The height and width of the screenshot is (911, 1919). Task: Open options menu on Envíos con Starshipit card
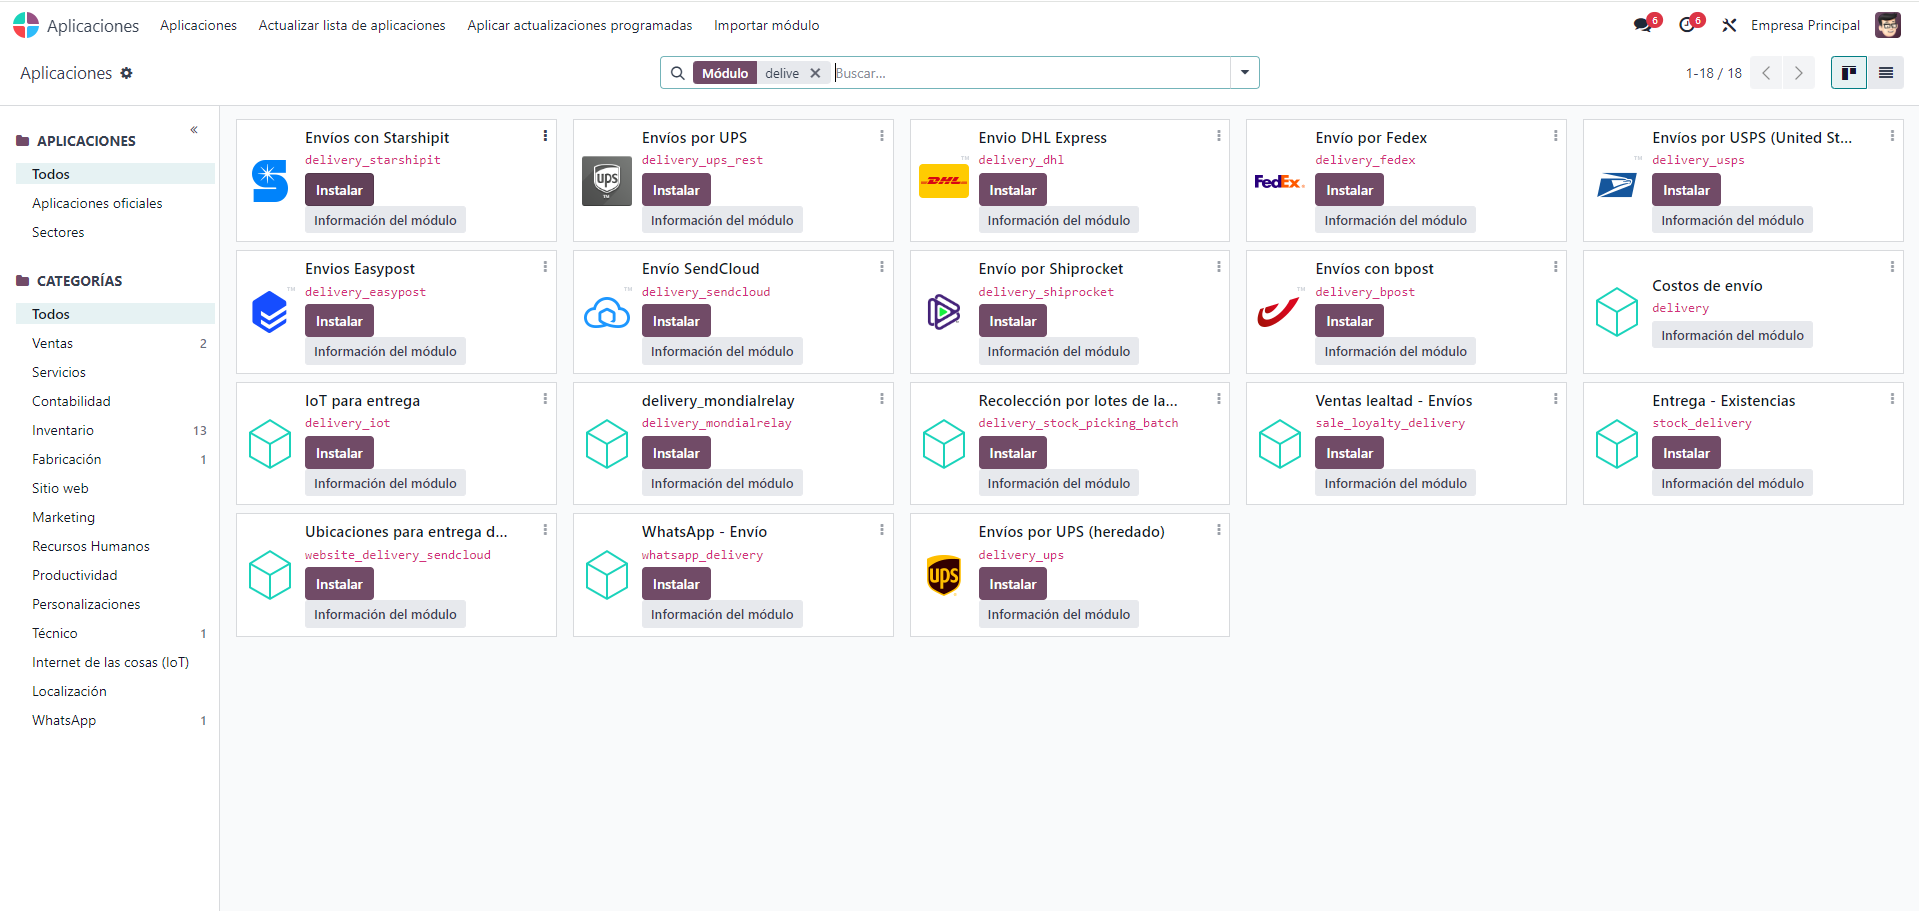[x=545, y=136]
